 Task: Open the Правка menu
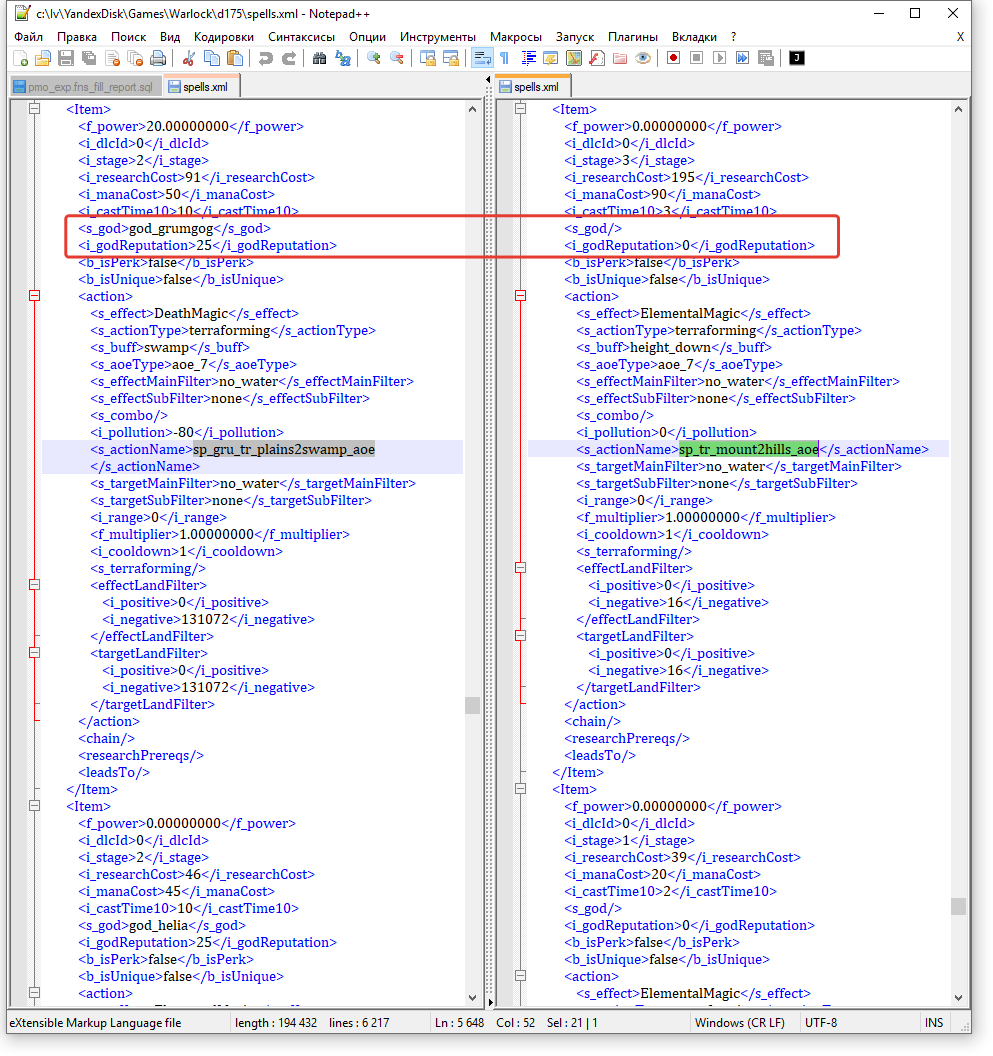click(x=77, y=37)
